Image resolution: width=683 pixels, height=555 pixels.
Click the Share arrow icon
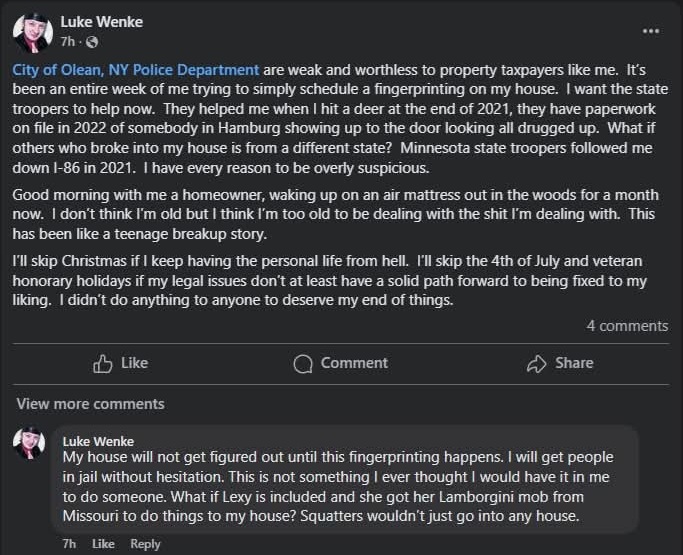pos(536,364)
